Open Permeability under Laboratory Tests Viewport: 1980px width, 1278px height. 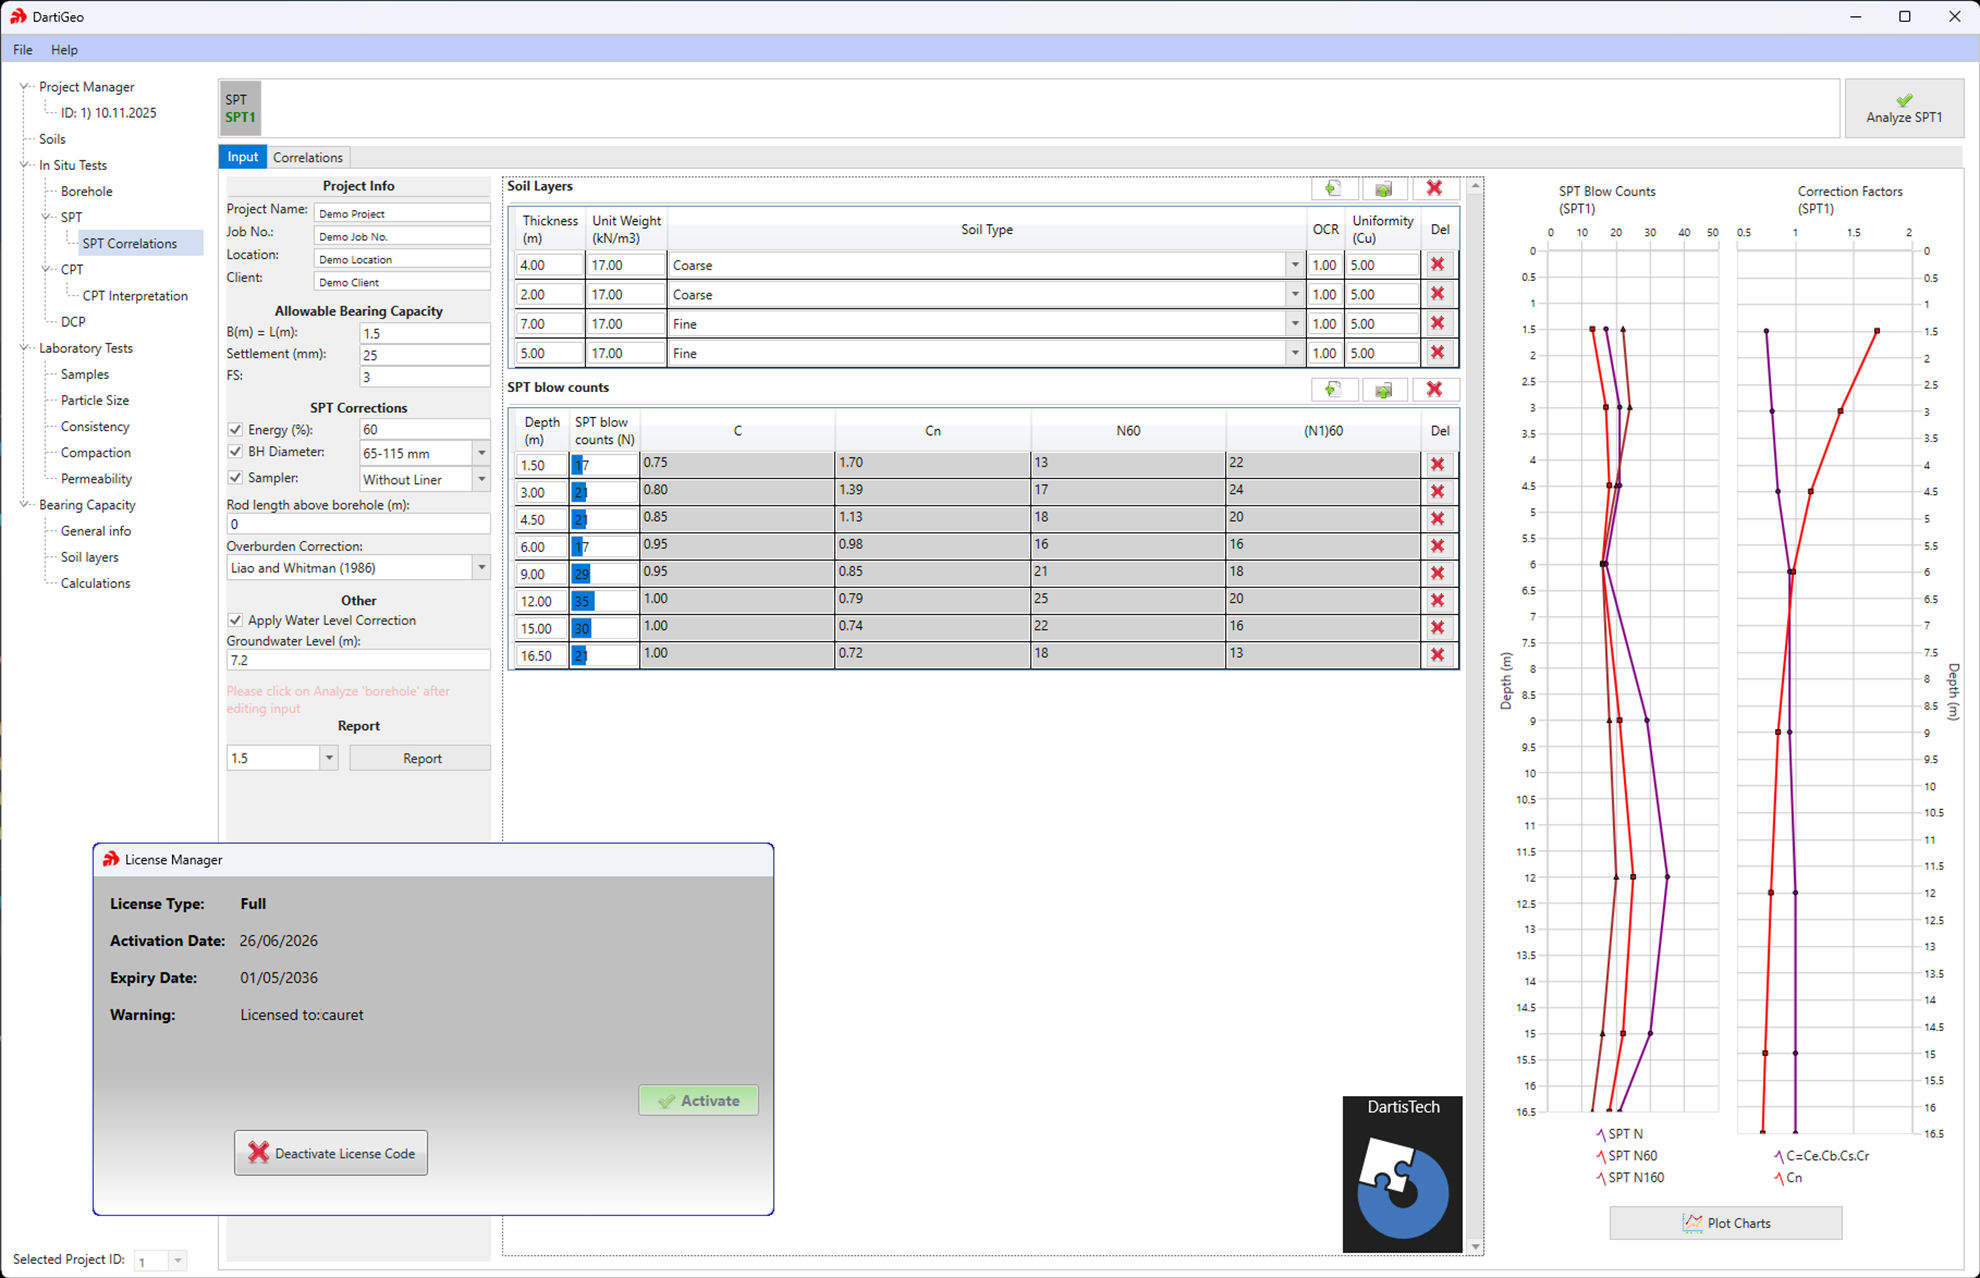point(96,479)
